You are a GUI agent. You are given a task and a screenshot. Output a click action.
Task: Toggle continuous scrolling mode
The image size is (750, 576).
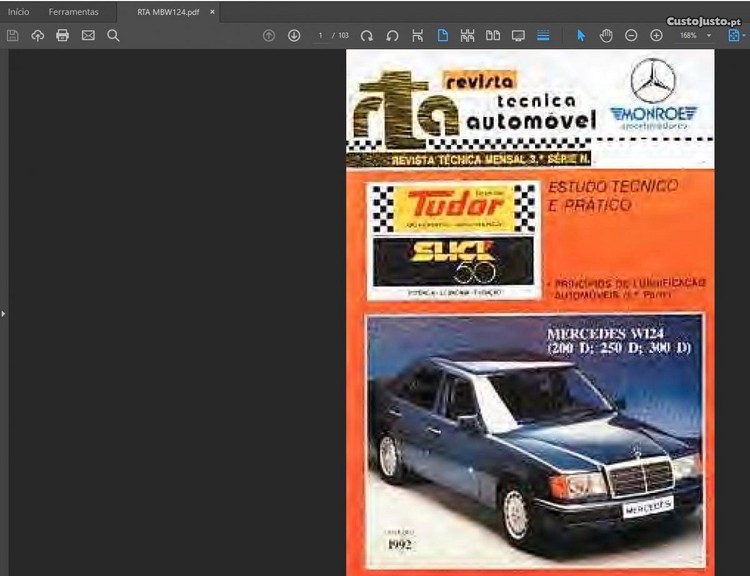(543, 35)
